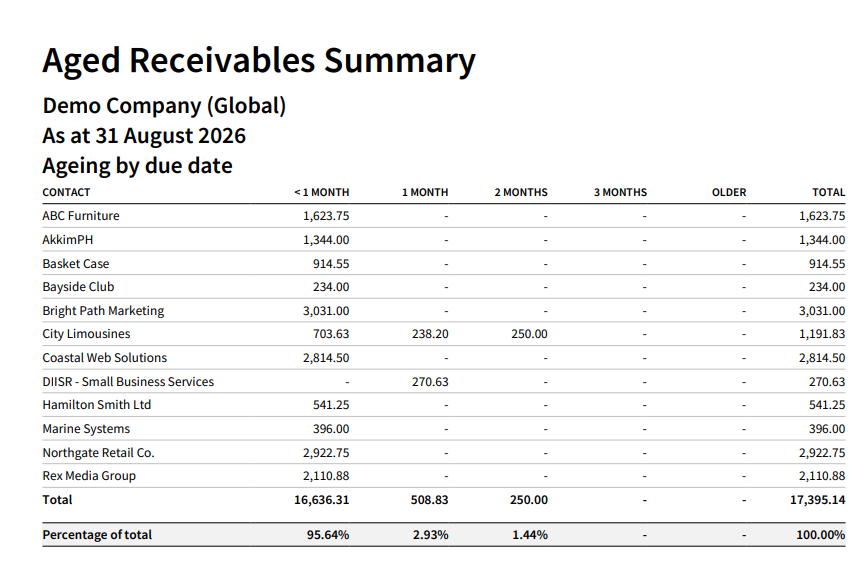Select the OLDER column header
Viewport: 868px width, 587px height.
click(x=729, y=192)
